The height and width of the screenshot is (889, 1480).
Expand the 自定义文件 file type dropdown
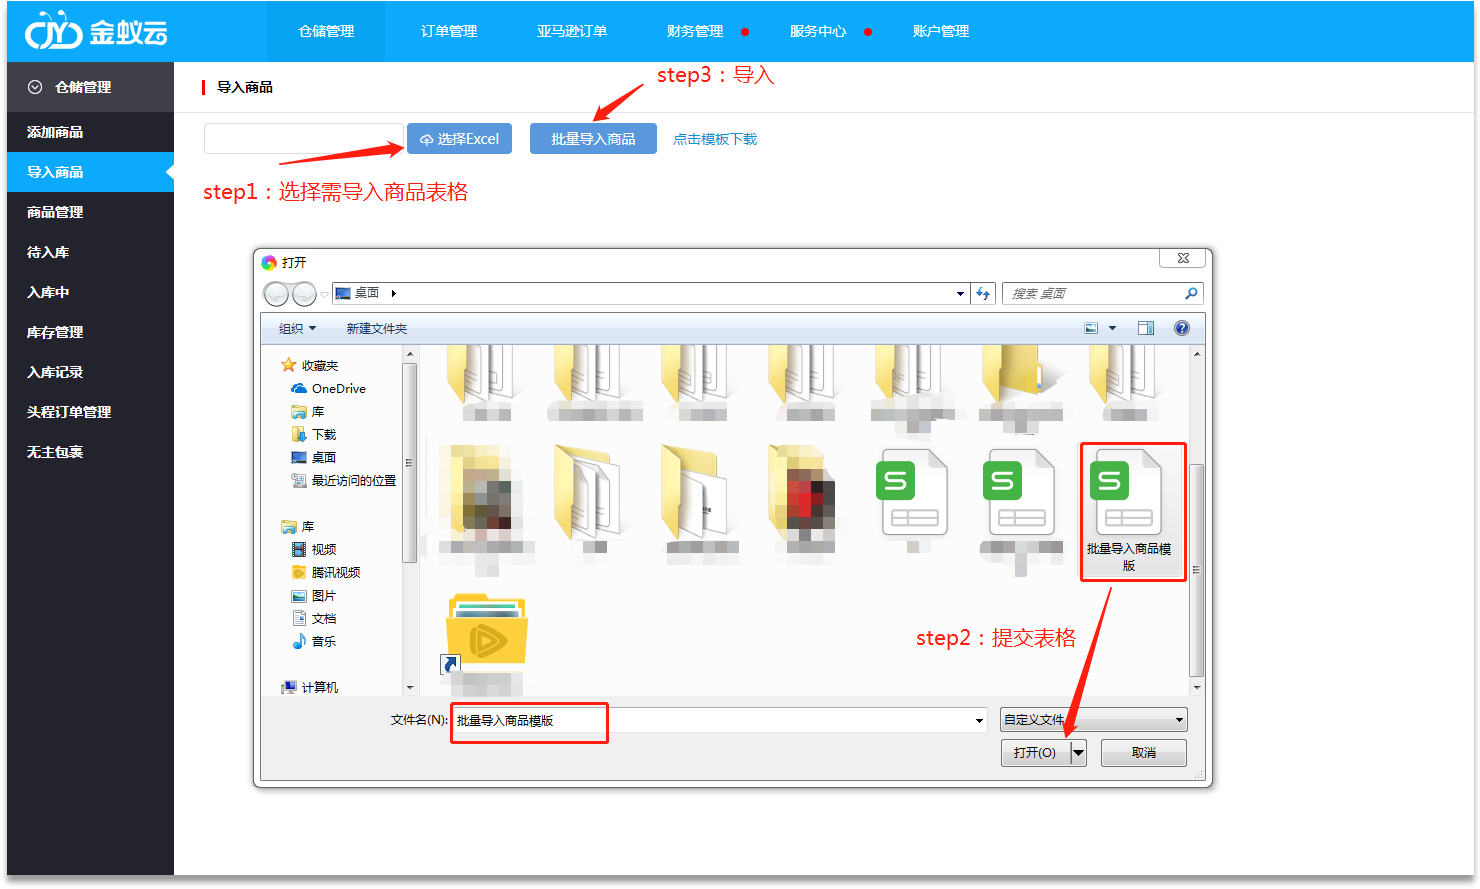pyautogui.click(x=1179, y=720)
